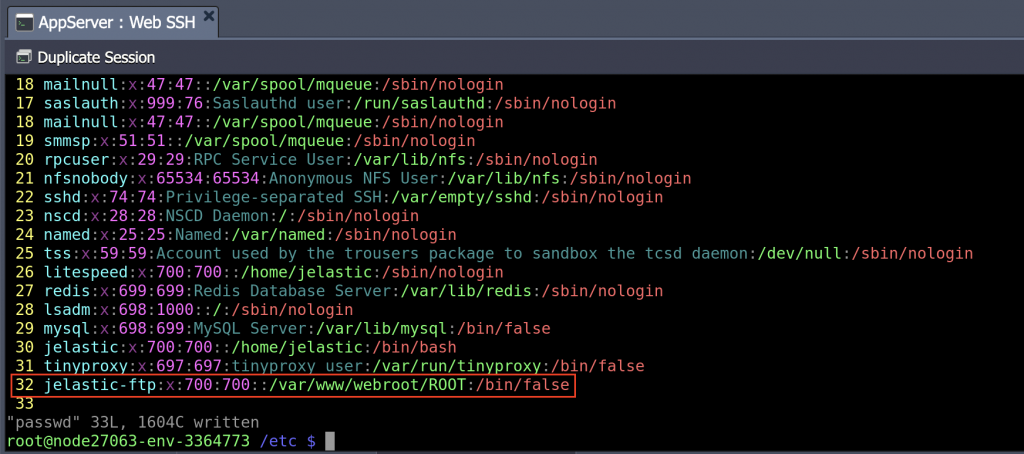Click the mysql MySQL Server line
The image size is (1024, 454).
283,328
